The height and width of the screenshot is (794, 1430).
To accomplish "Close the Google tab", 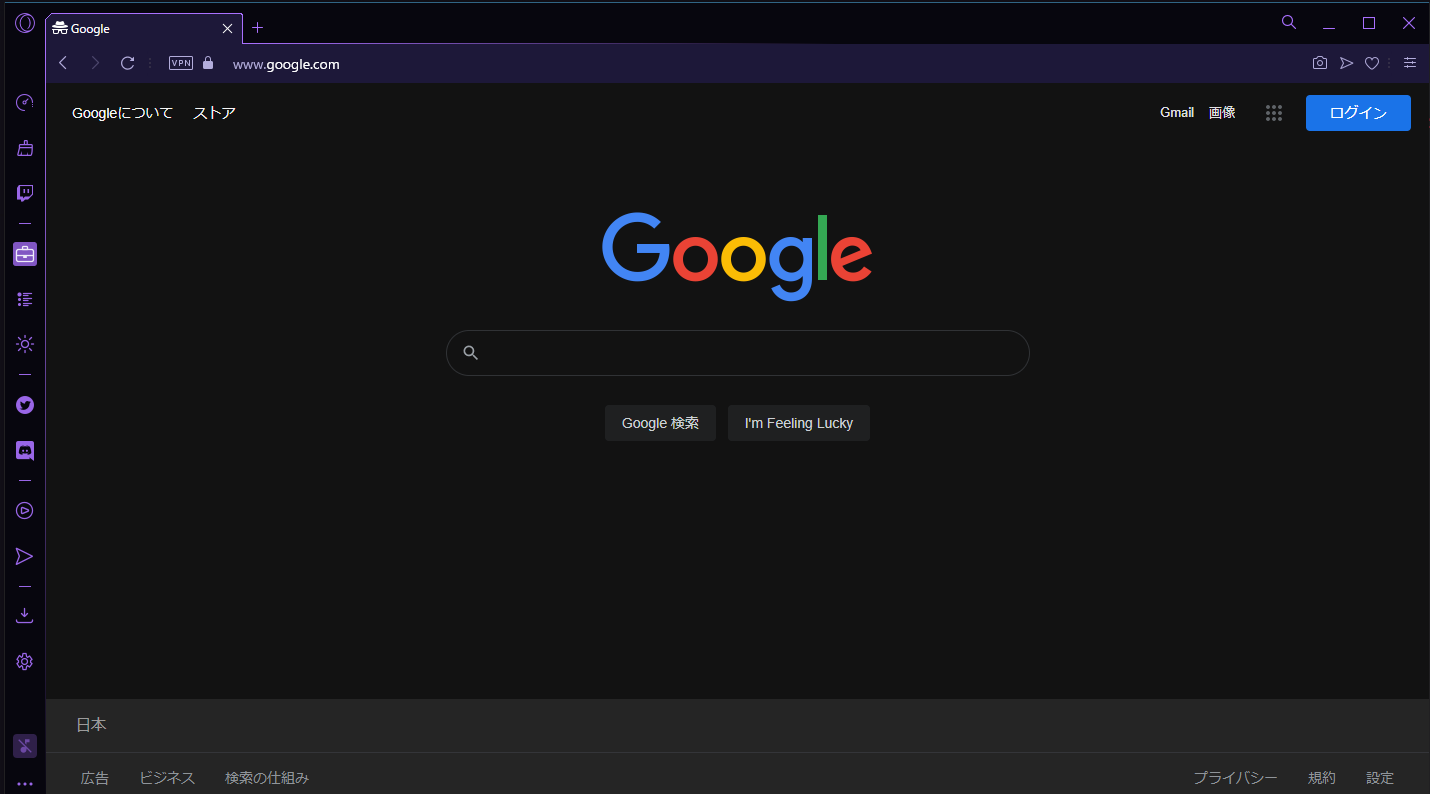I will [x=227, y=29].
